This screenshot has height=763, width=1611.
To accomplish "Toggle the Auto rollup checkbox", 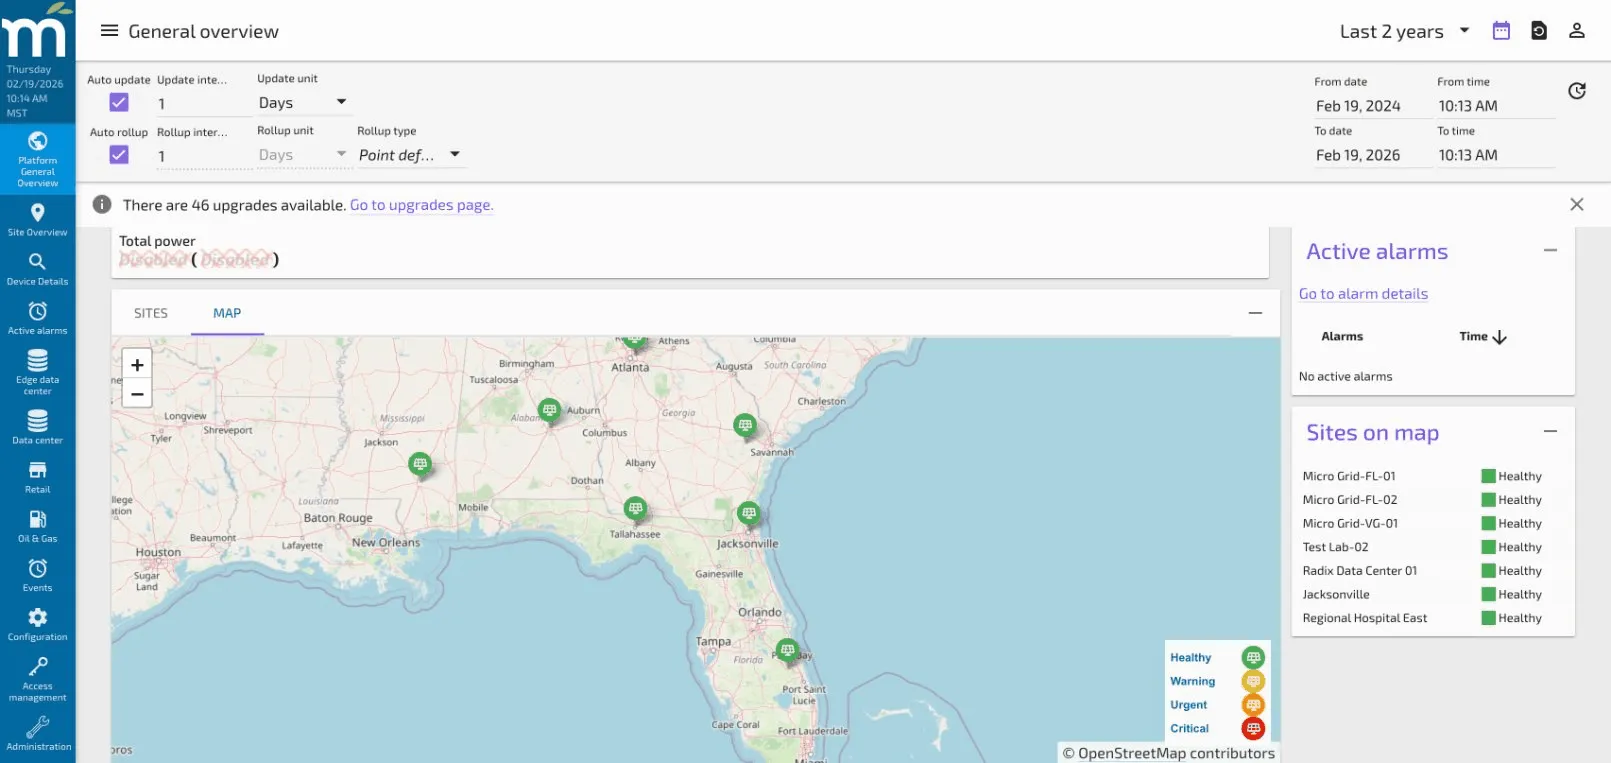I will coord(119,154).
